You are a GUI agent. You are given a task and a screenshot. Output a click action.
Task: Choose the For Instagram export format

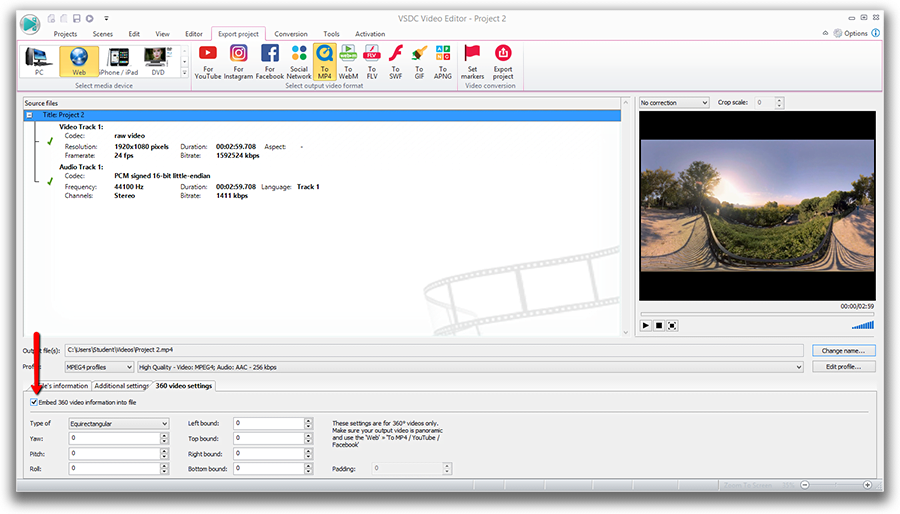pyautogui.click(x=238, y=62)
